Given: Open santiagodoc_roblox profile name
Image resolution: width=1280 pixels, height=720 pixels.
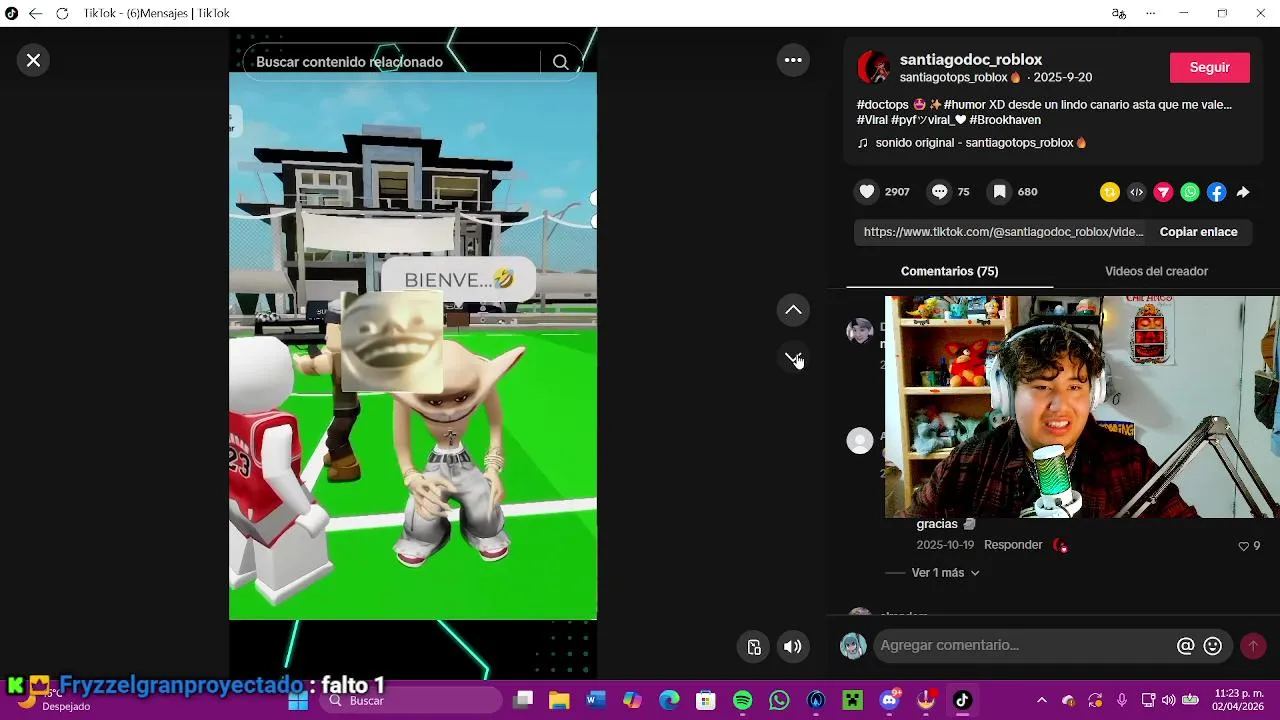Looking at the screenshot, I should [971, 60].
